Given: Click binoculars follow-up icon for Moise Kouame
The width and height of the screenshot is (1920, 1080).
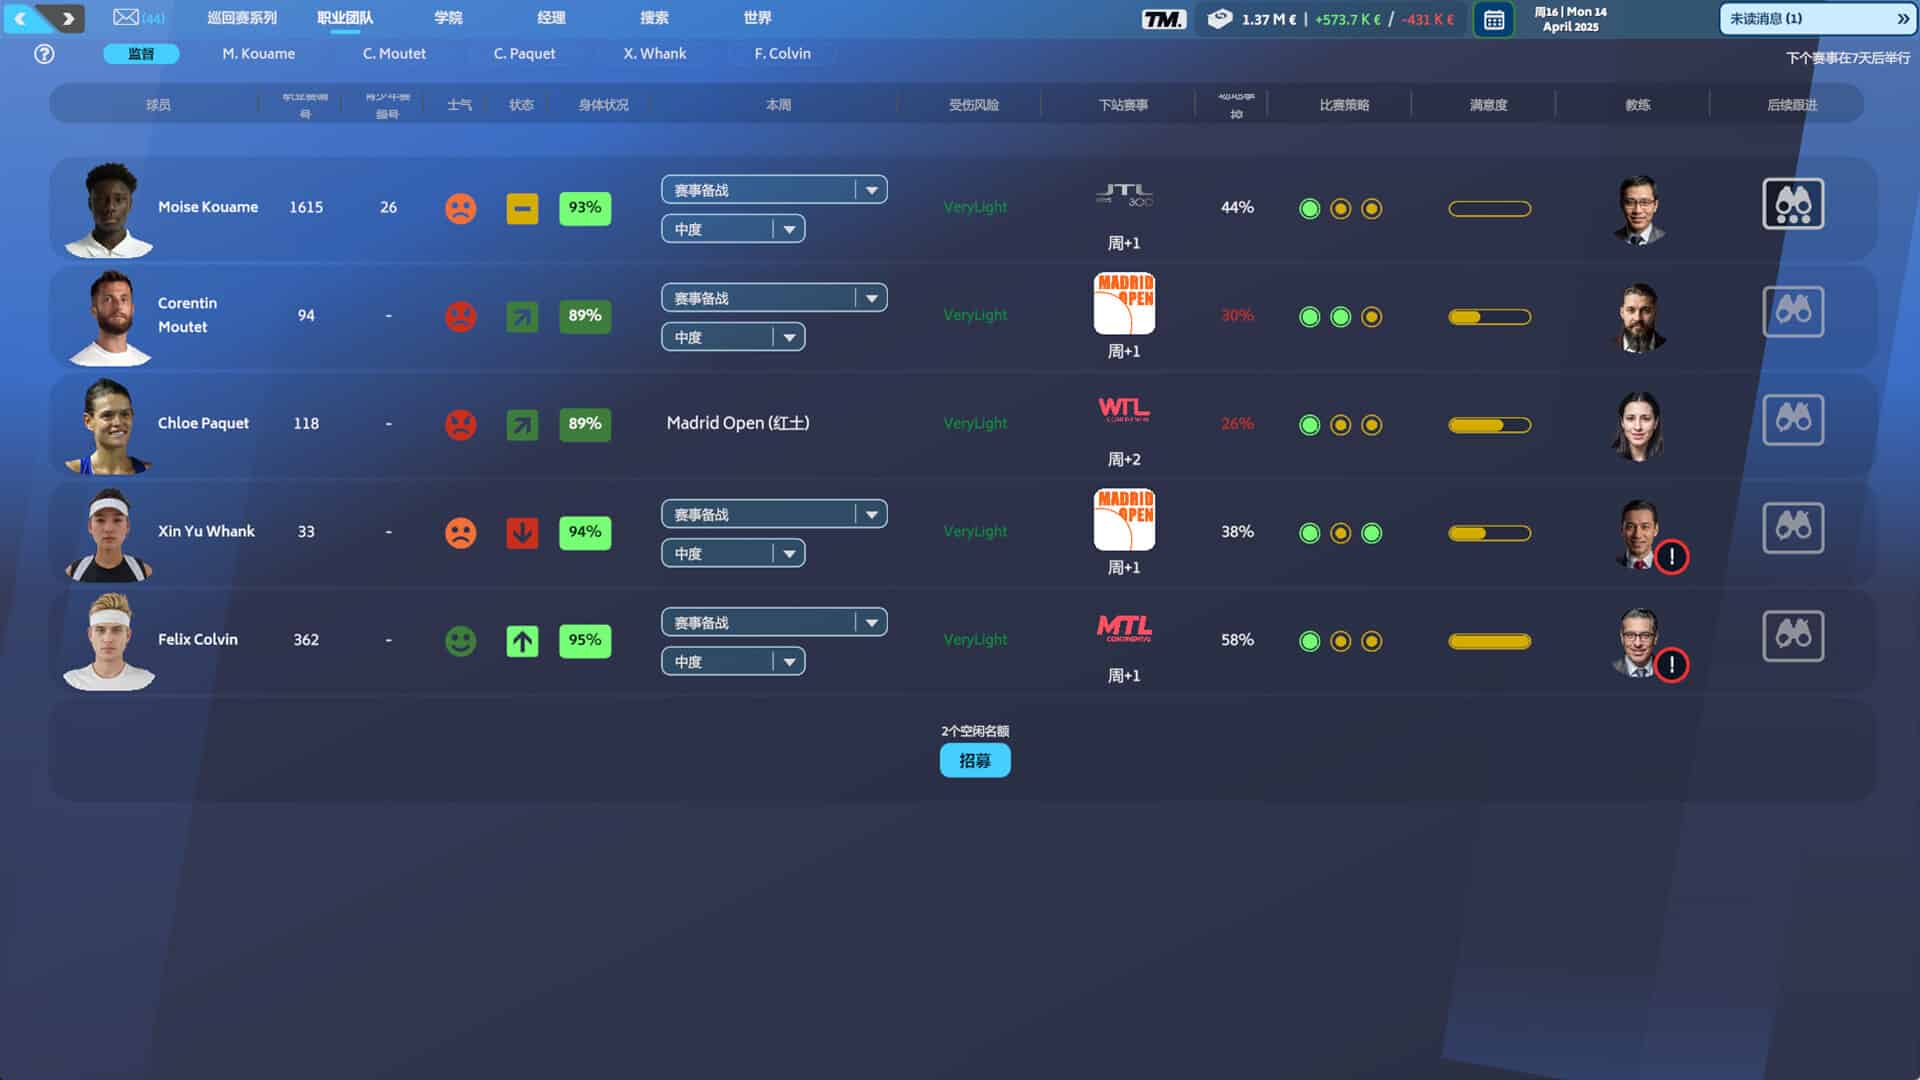Looking at the screenshot, I should [x=1792, y=204].
